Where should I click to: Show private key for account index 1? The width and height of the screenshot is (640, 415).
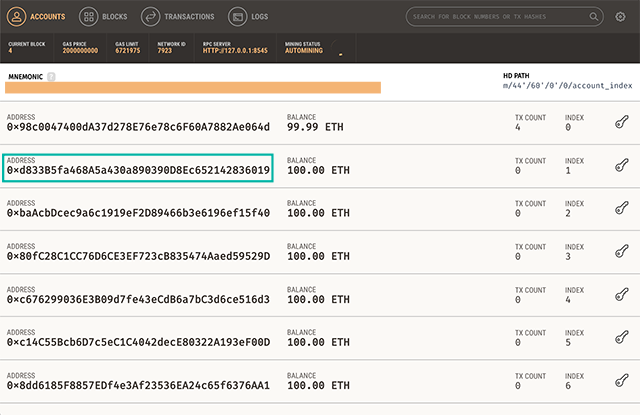click(x=621, y=167)
